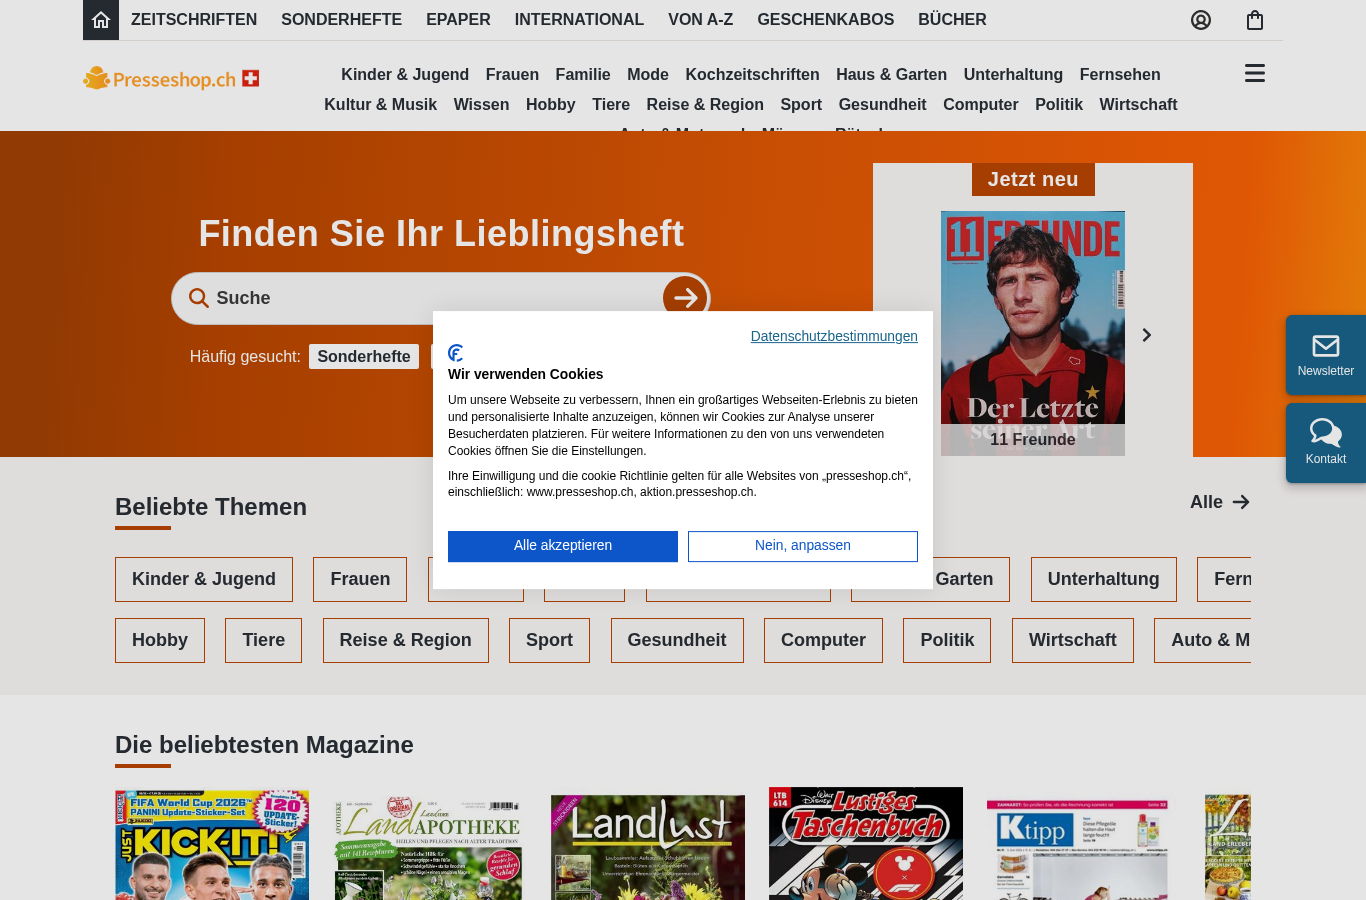Open the Kontakt chat button

click(1326, 443)
